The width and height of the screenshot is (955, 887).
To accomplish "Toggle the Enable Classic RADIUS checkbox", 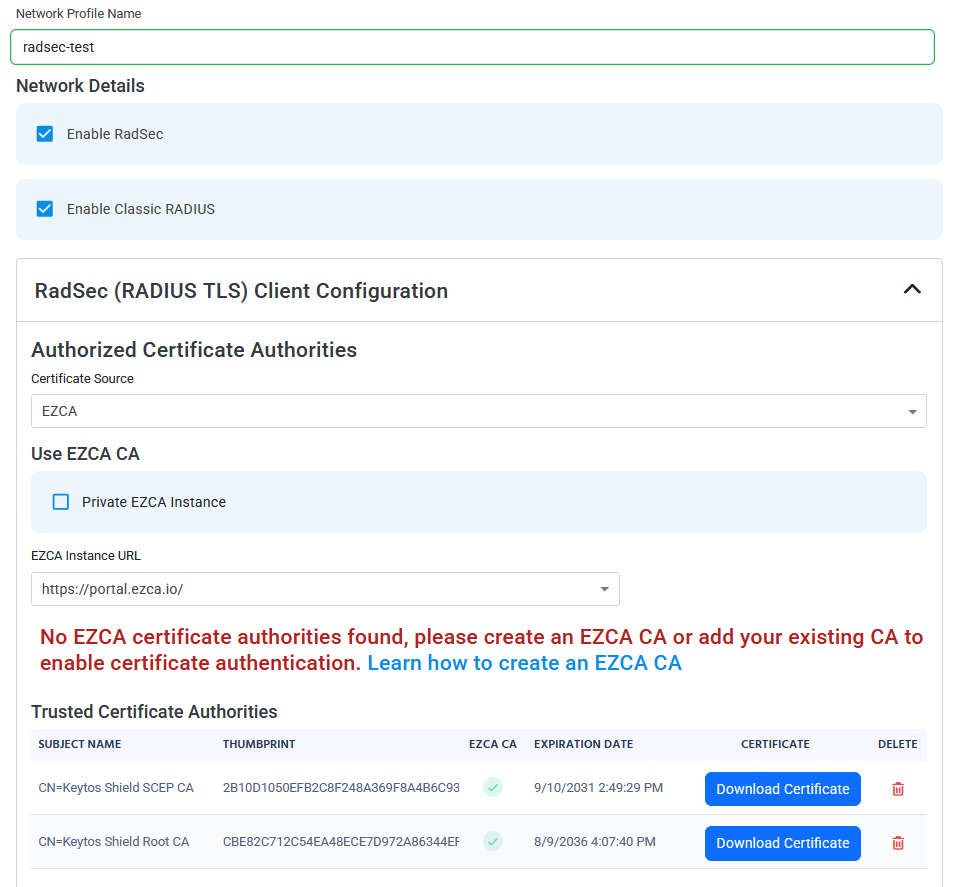I will pos(45,209).
